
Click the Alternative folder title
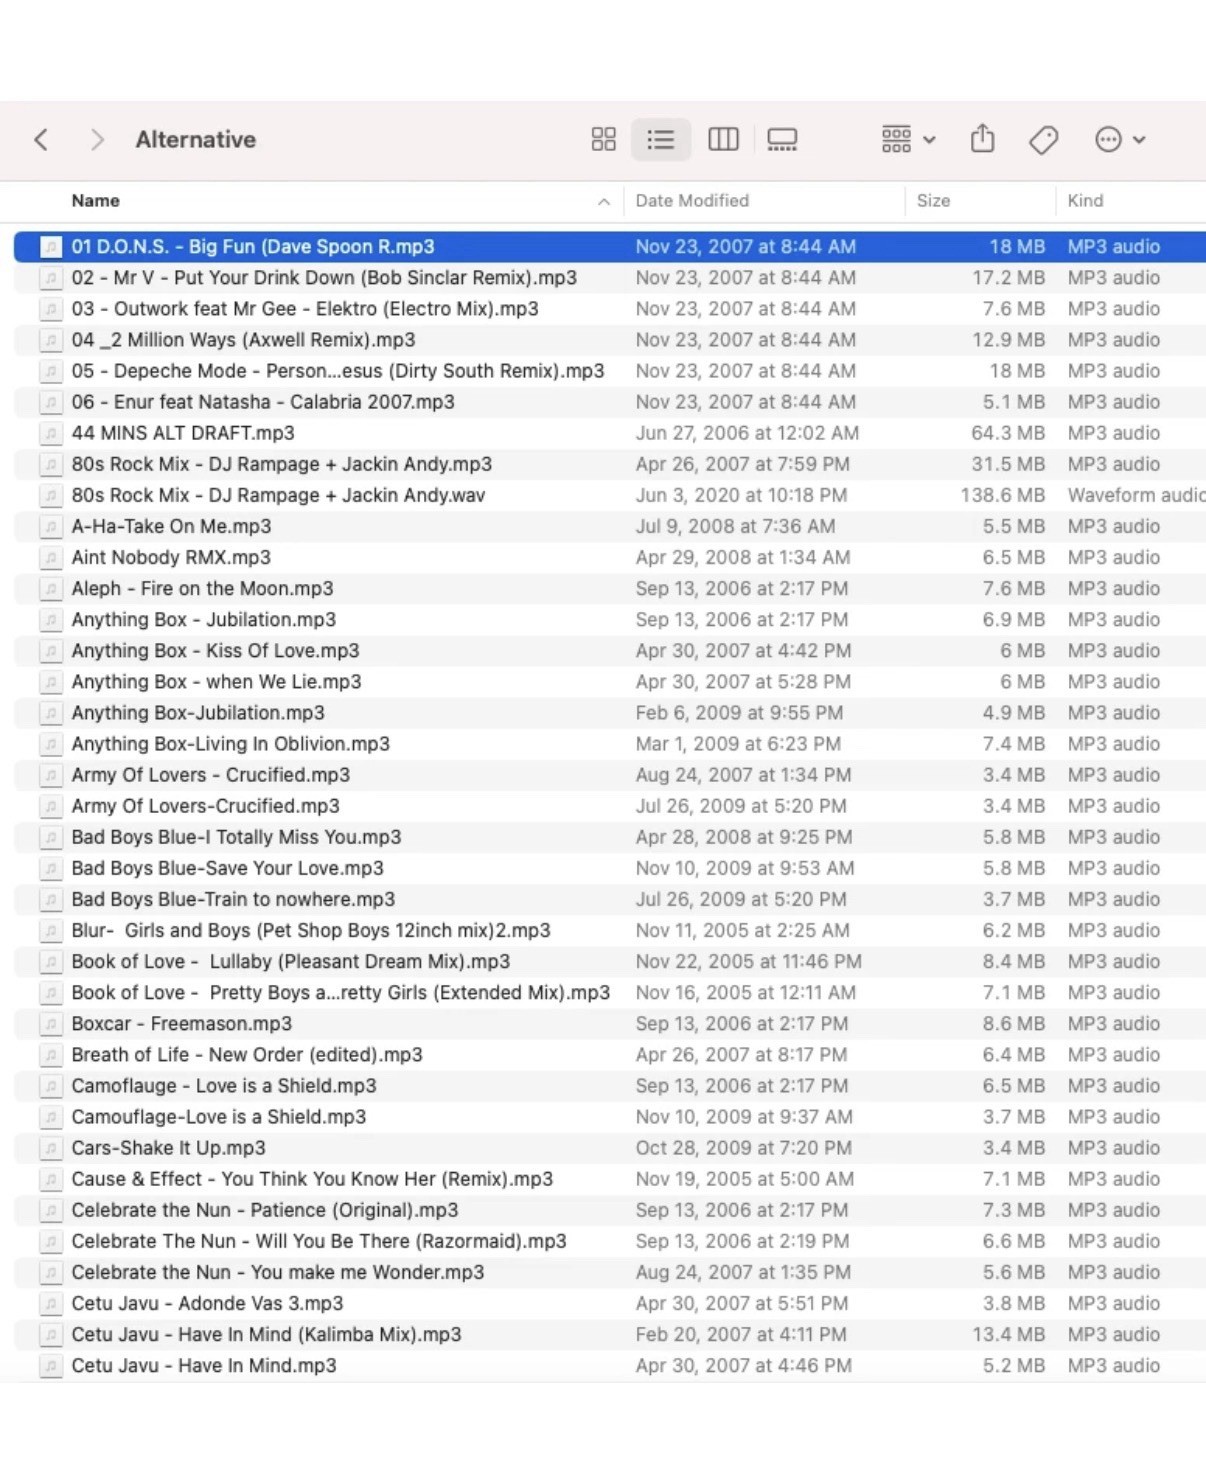[196, 140]
